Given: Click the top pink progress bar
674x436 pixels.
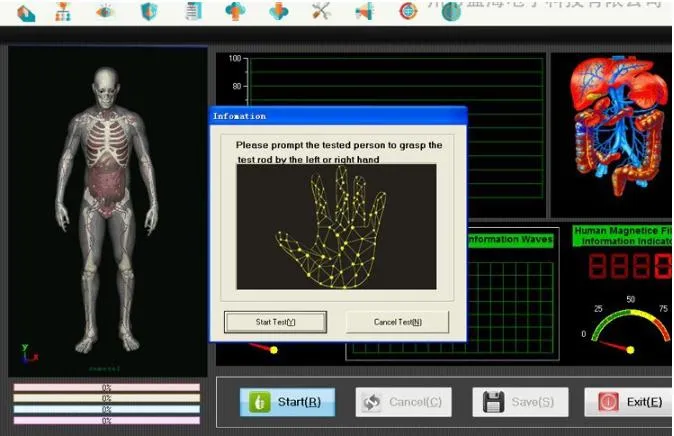Looking at the screenshot, I should pyautogui.click(x=106, y=387).
